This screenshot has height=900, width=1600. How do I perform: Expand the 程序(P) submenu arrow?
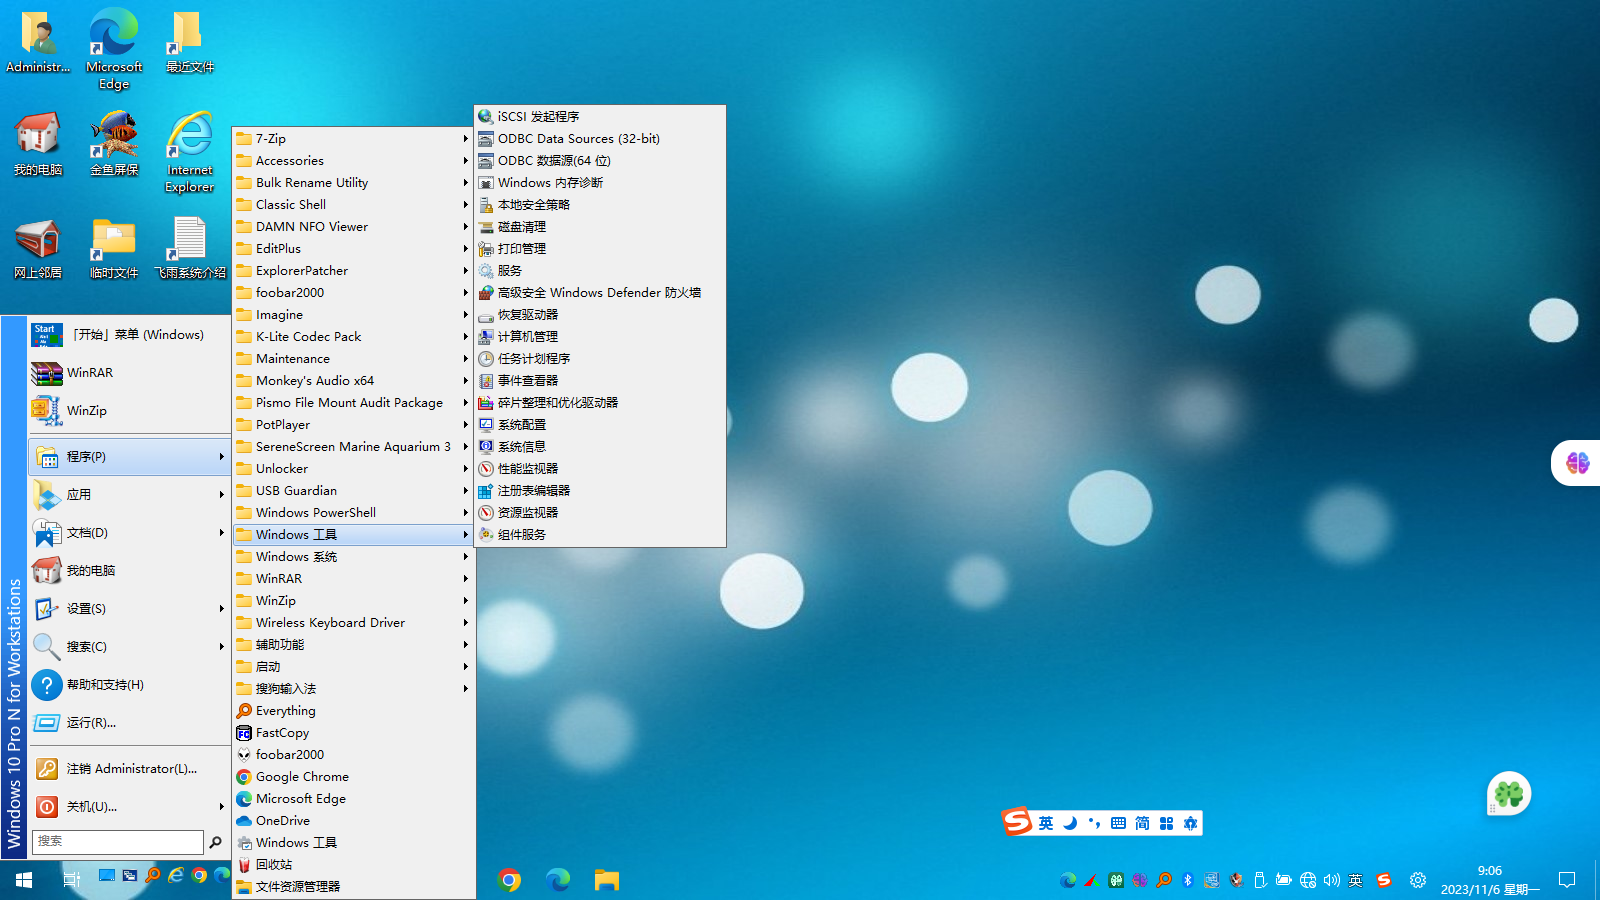click(x=221, y=457)
